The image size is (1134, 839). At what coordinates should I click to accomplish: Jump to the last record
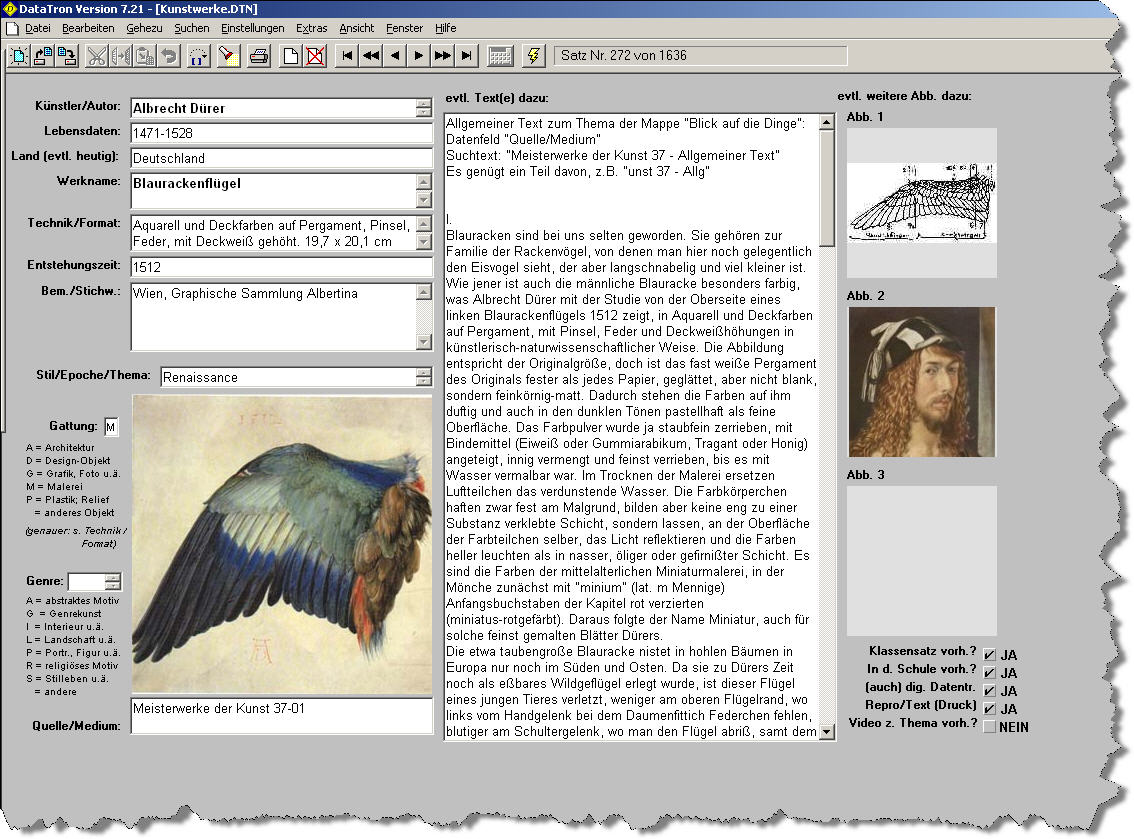[x=466, y=56]
